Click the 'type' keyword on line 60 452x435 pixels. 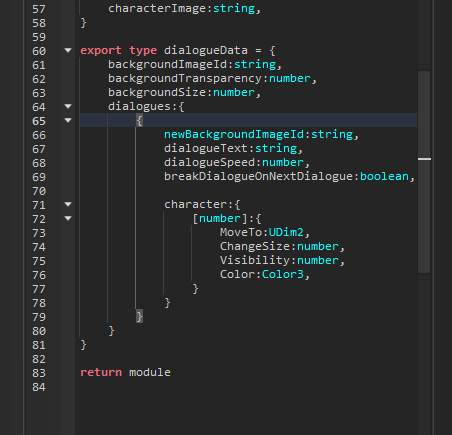pos(143,50)
